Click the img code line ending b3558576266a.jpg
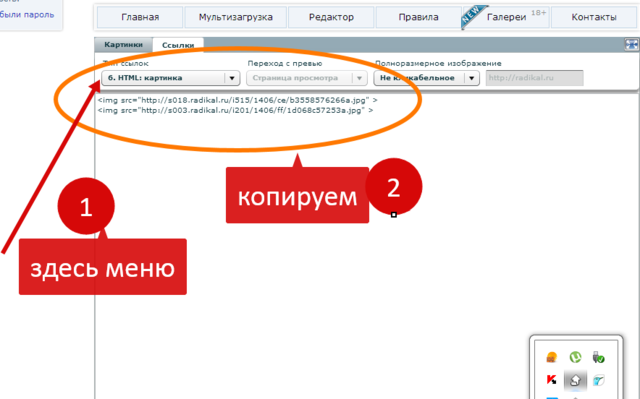This screenshot has height=399, width=640. coord(238,100)
